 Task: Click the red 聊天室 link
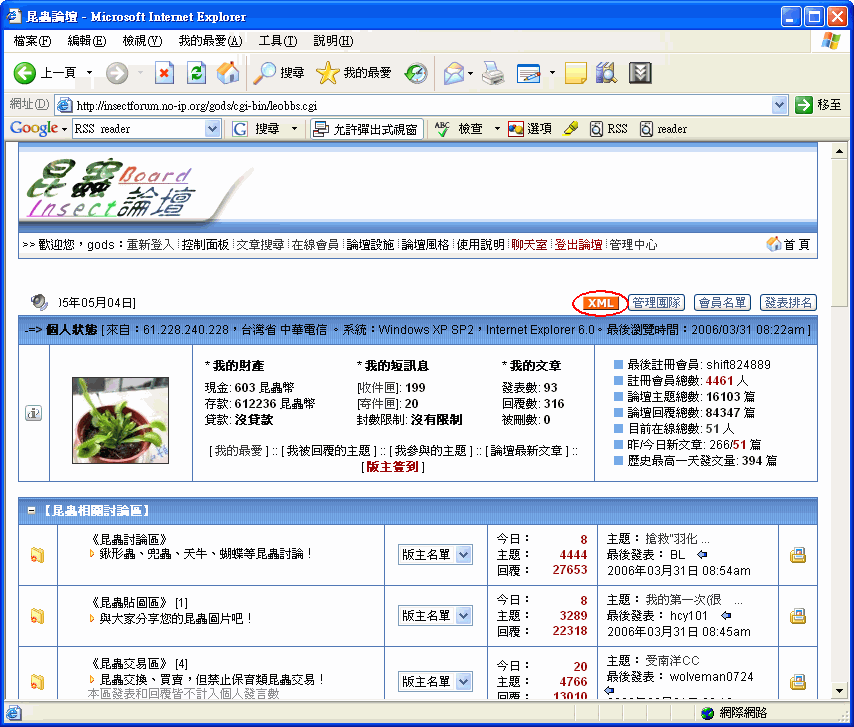pos(529,245)
